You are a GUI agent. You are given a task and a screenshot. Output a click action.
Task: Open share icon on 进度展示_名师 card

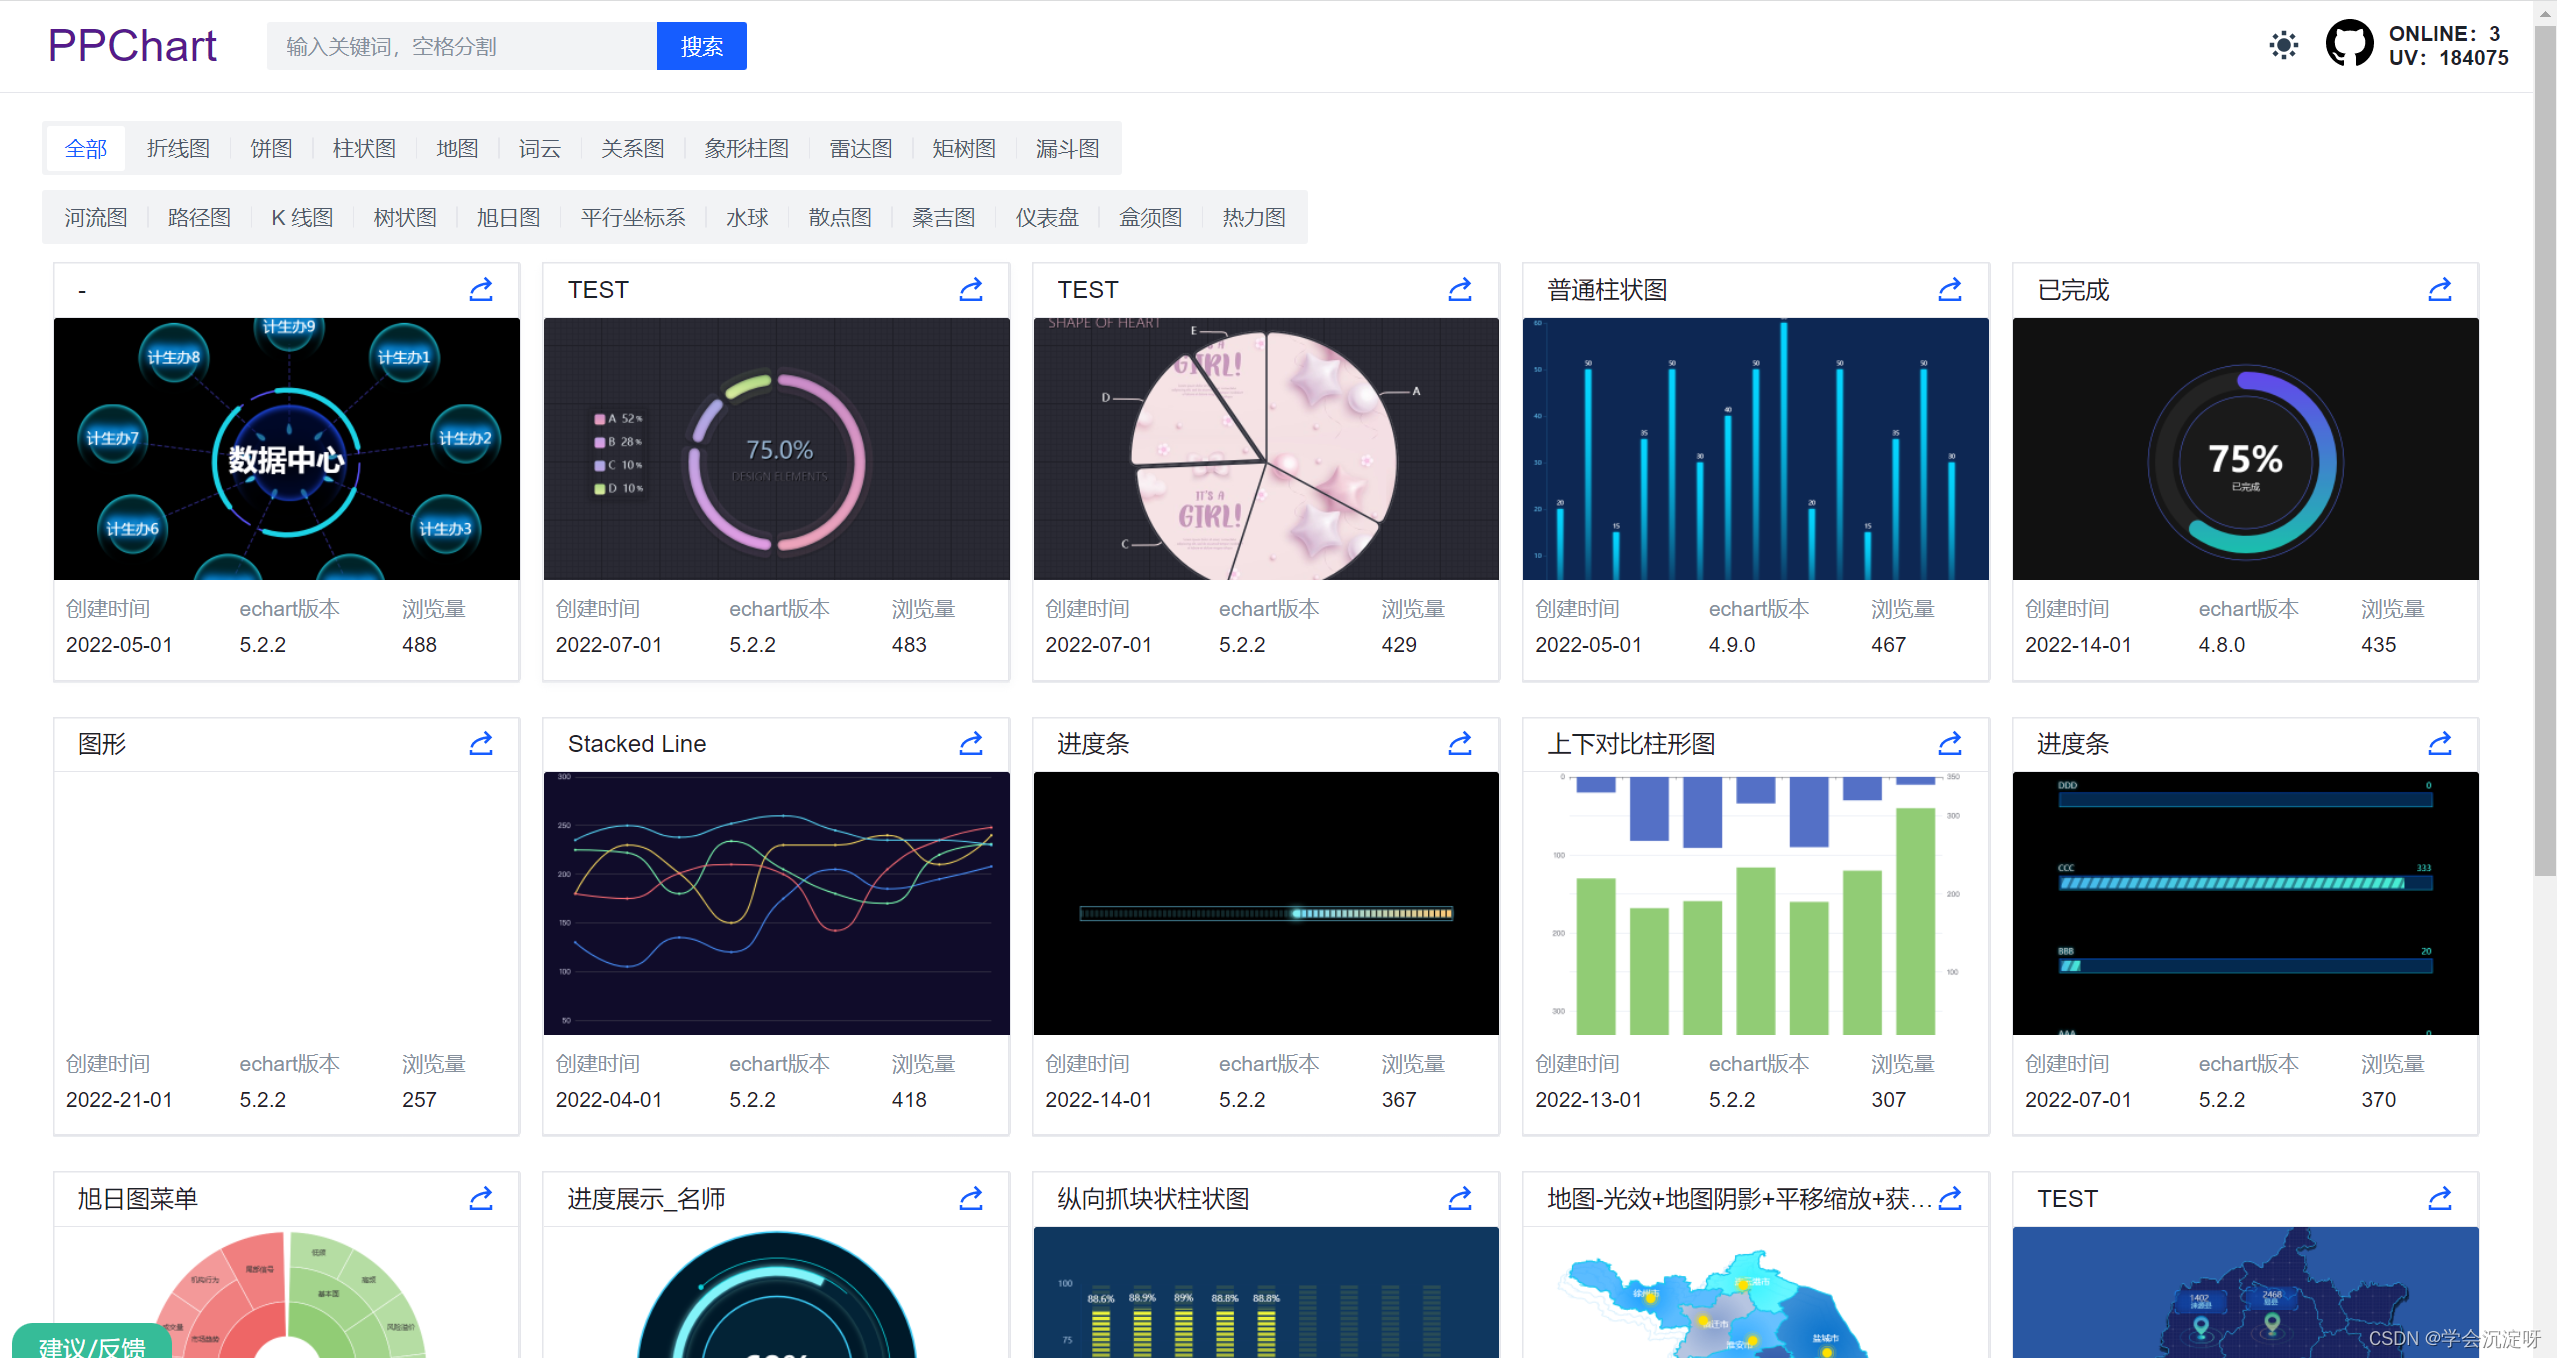970,1198
